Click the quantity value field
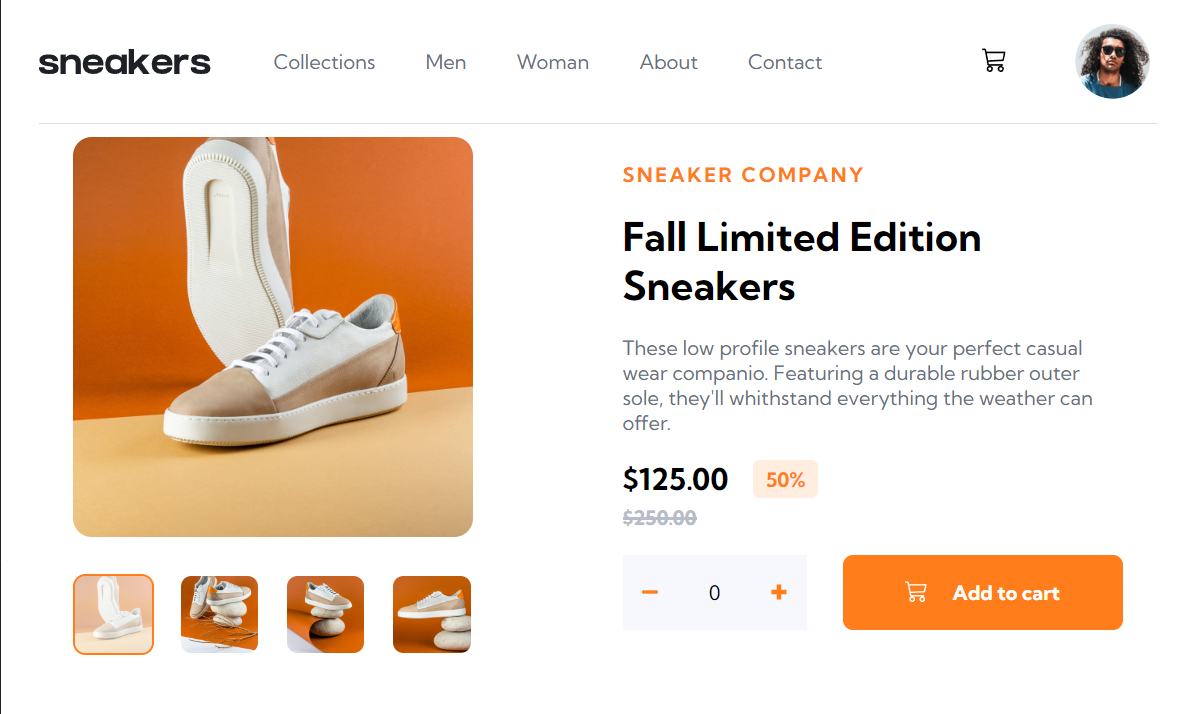The width and height of the screenshot is (1192, 714). [714, 592]
